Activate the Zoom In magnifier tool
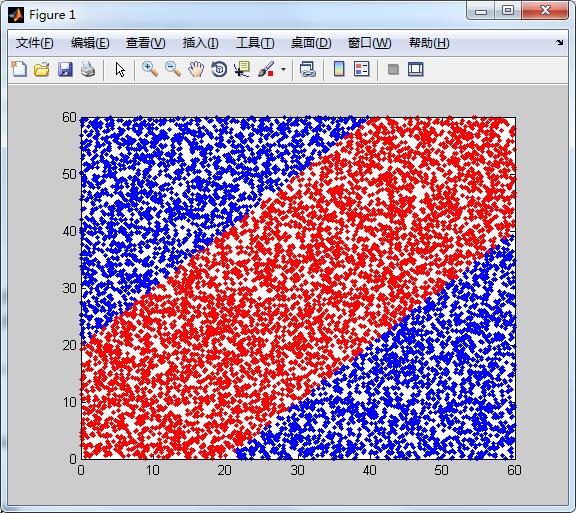The height and width of the screenshot is (513, 576). coord(150,69)
